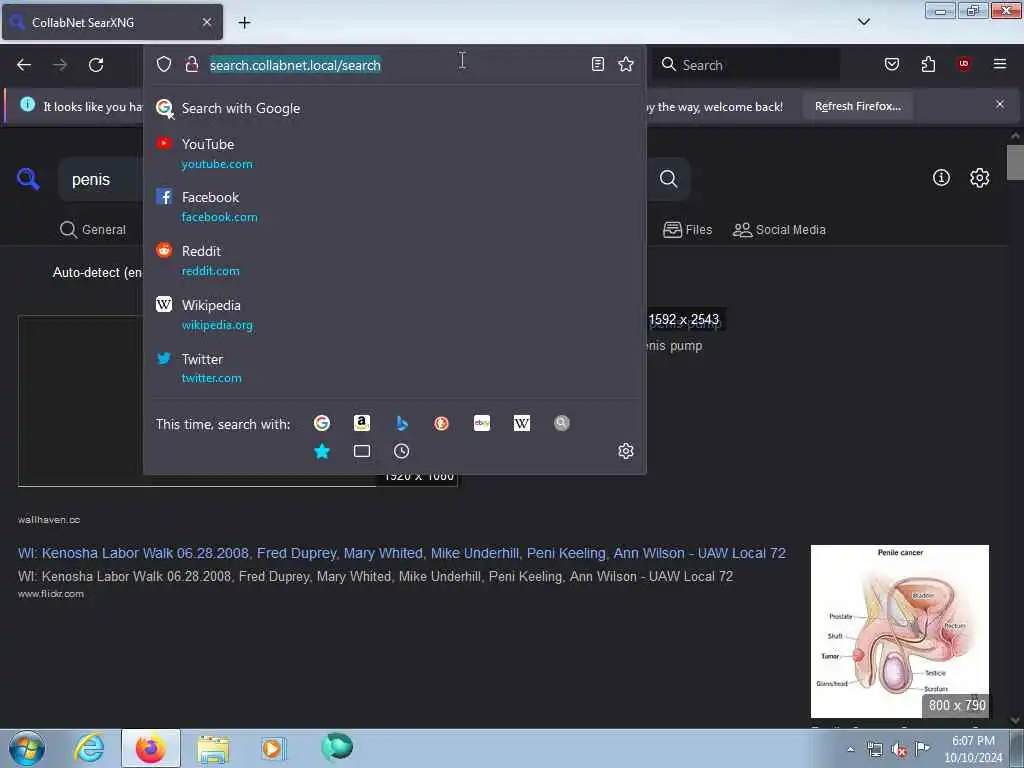
Task: Reload the page with the refresh icon
Action: 96,65
